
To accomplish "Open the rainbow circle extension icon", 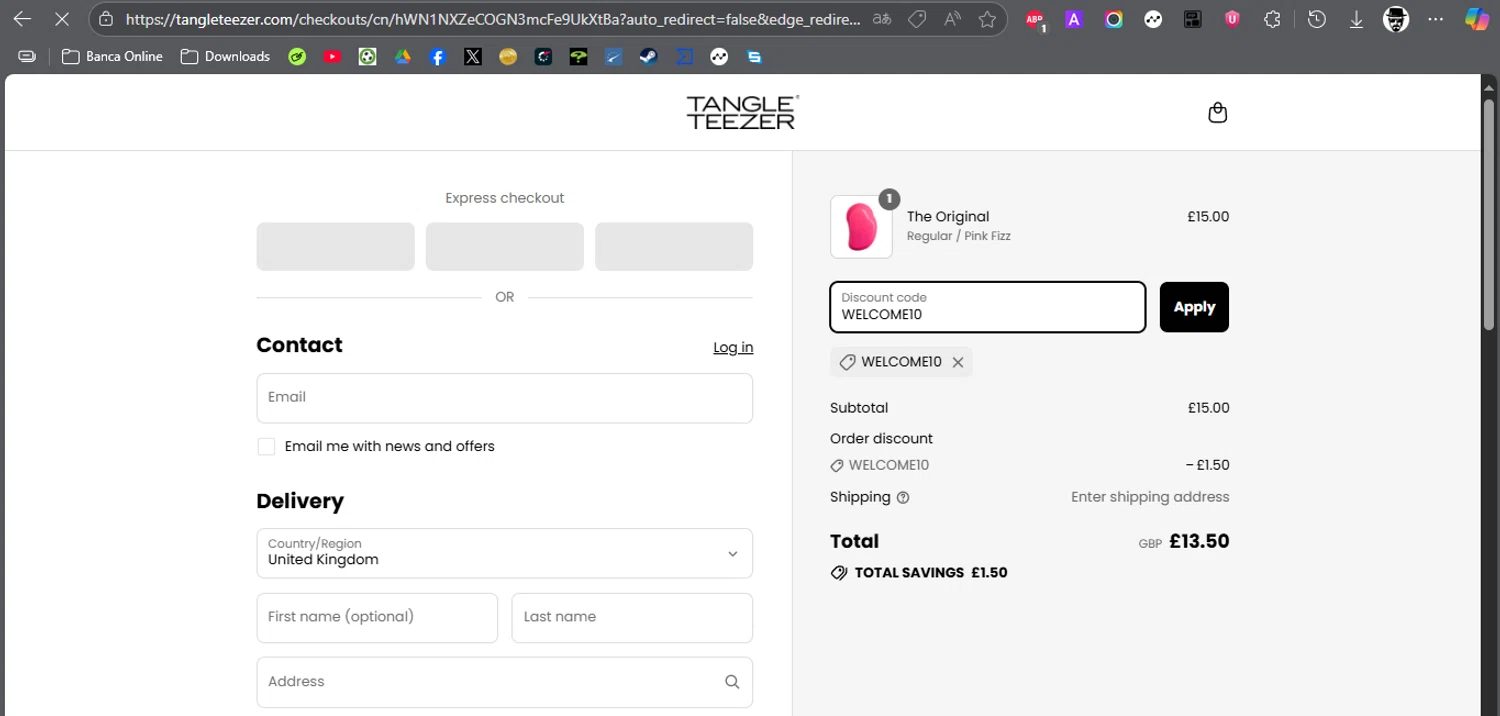I will 1113,19.
